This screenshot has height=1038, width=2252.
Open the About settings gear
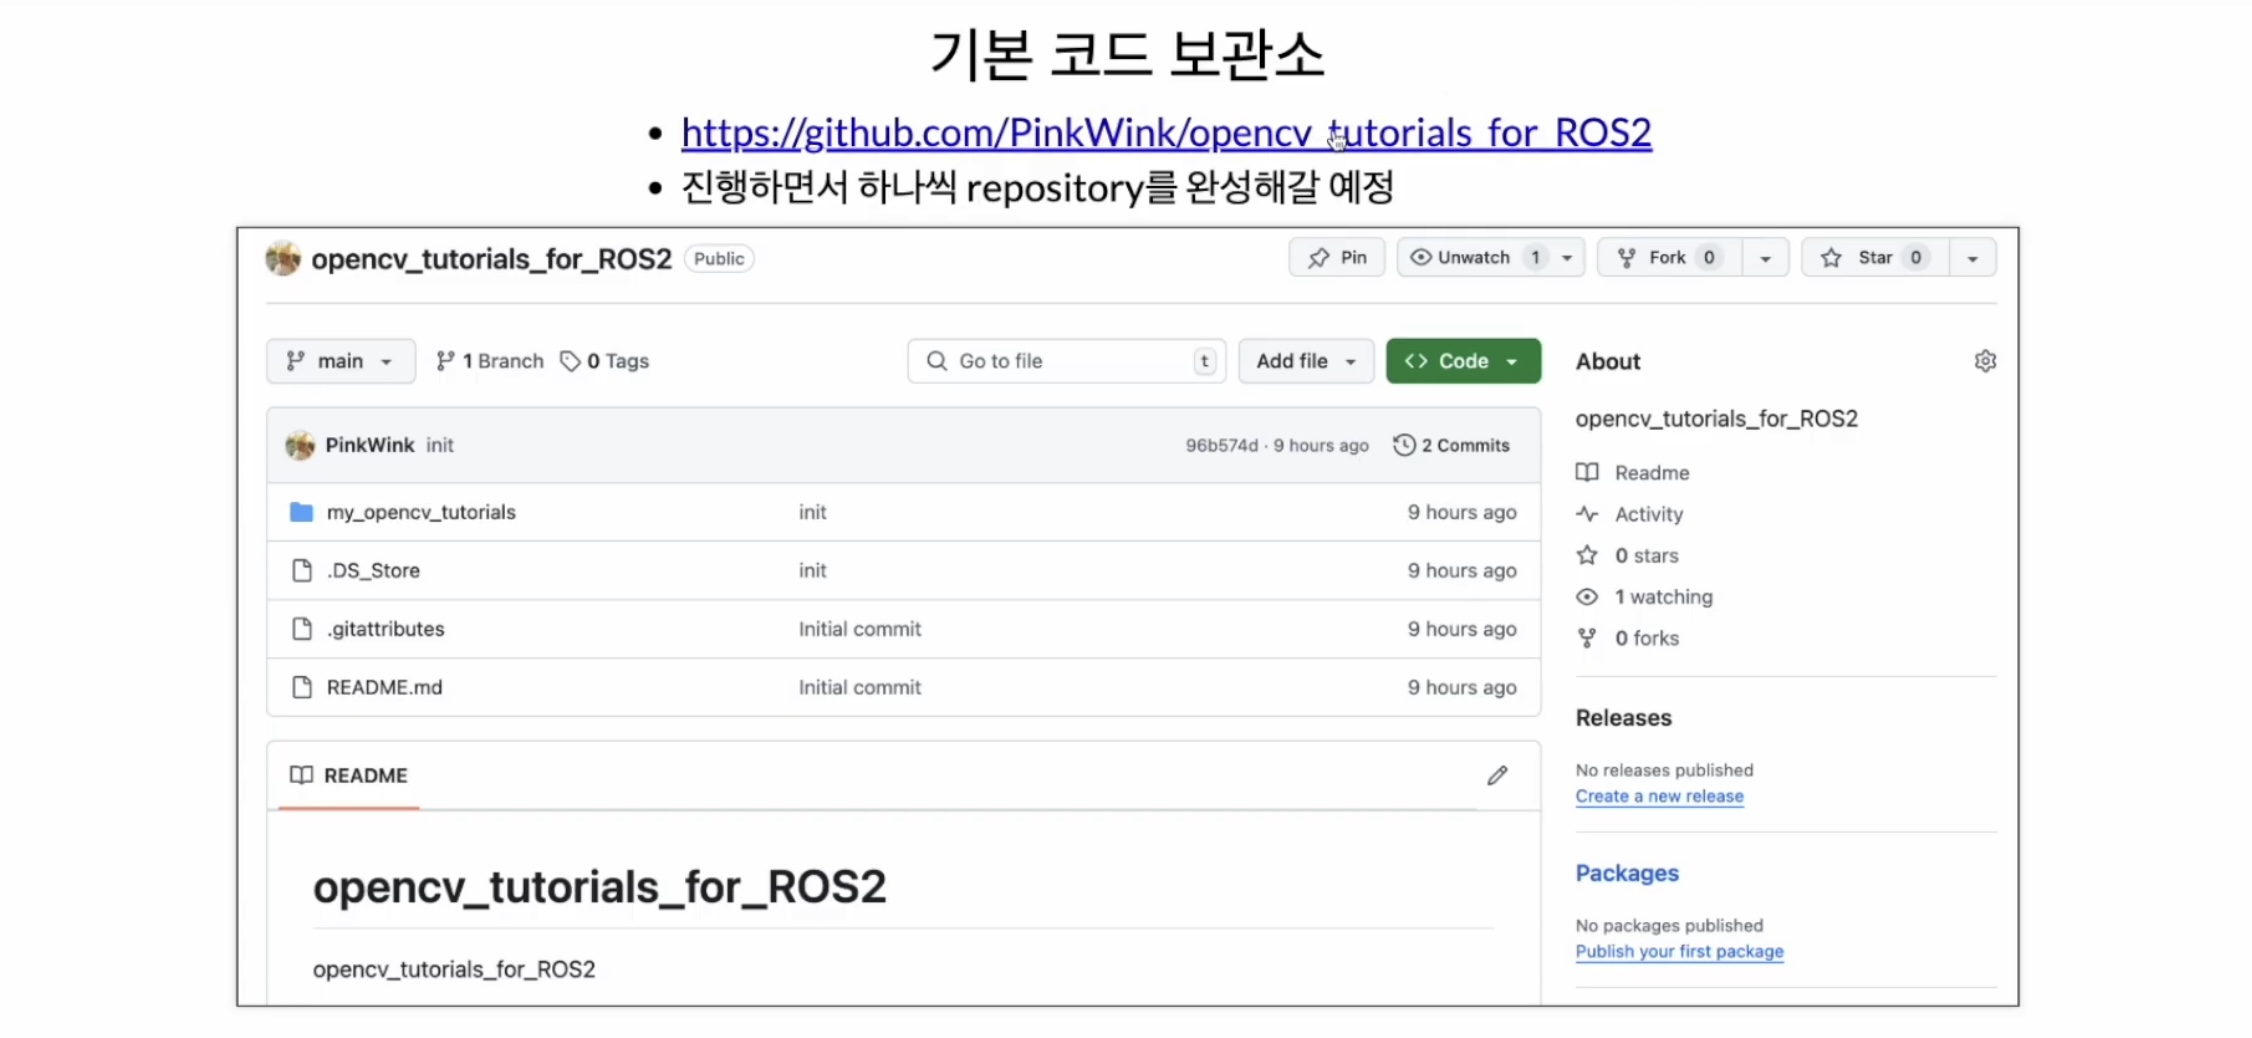pyautogui.click(x=1985, y=361)
